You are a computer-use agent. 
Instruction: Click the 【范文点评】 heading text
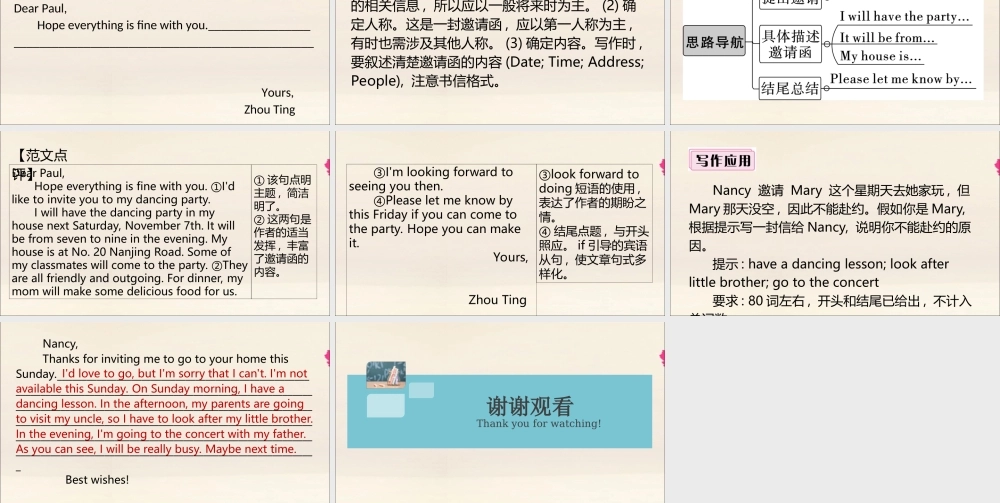[x=40, y=163]
